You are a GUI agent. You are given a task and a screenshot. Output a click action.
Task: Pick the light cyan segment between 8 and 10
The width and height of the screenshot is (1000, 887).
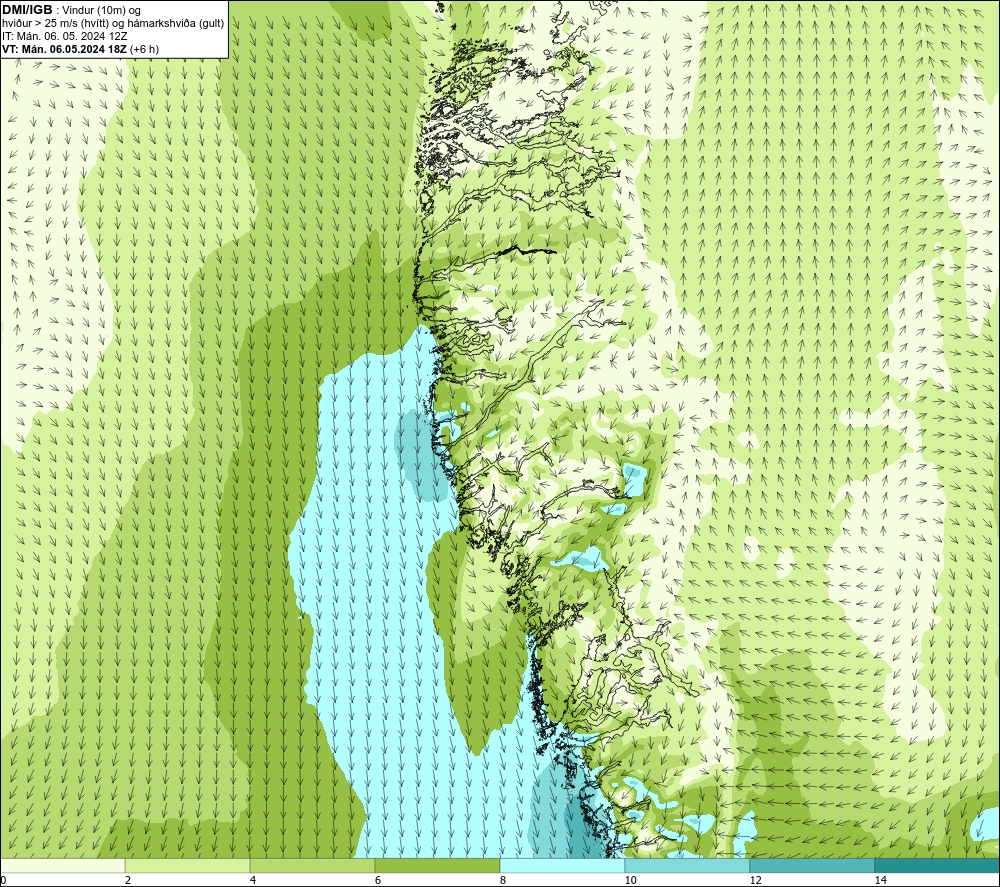562,865
